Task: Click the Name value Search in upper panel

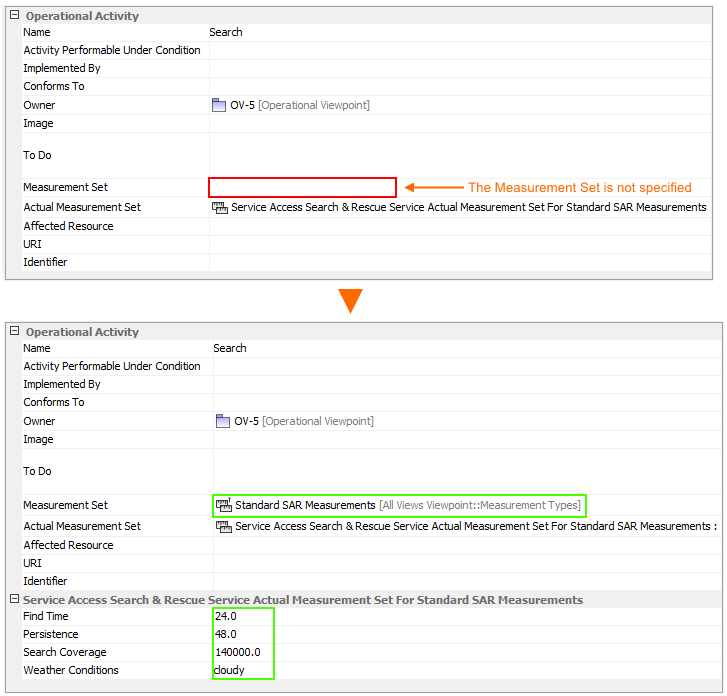Action: pos(226,32)
